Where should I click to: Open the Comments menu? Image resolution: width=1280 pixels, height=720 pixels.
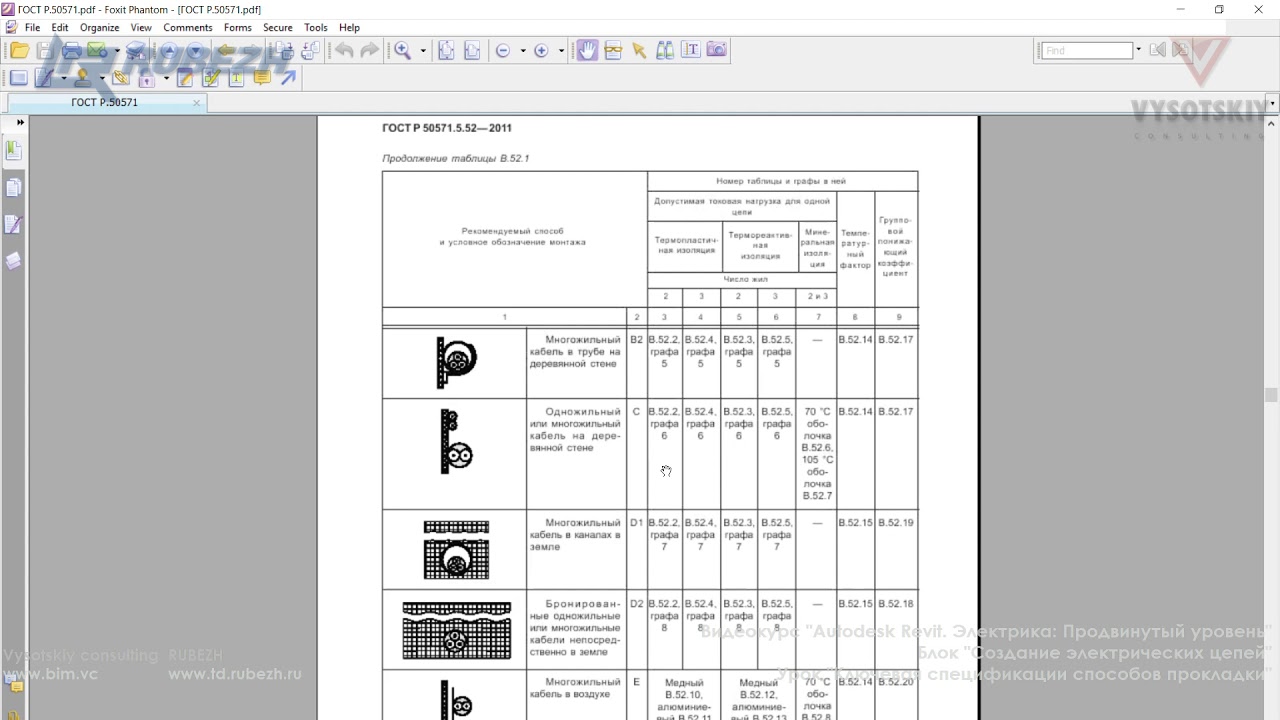(188, 27)
